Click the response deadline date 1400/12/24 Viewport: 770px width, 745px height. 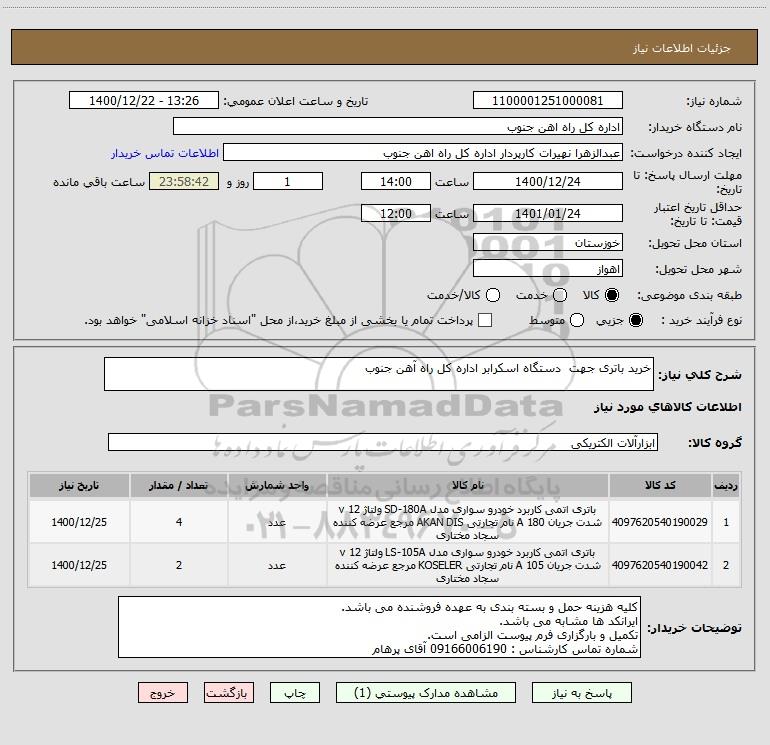(548, 181)
